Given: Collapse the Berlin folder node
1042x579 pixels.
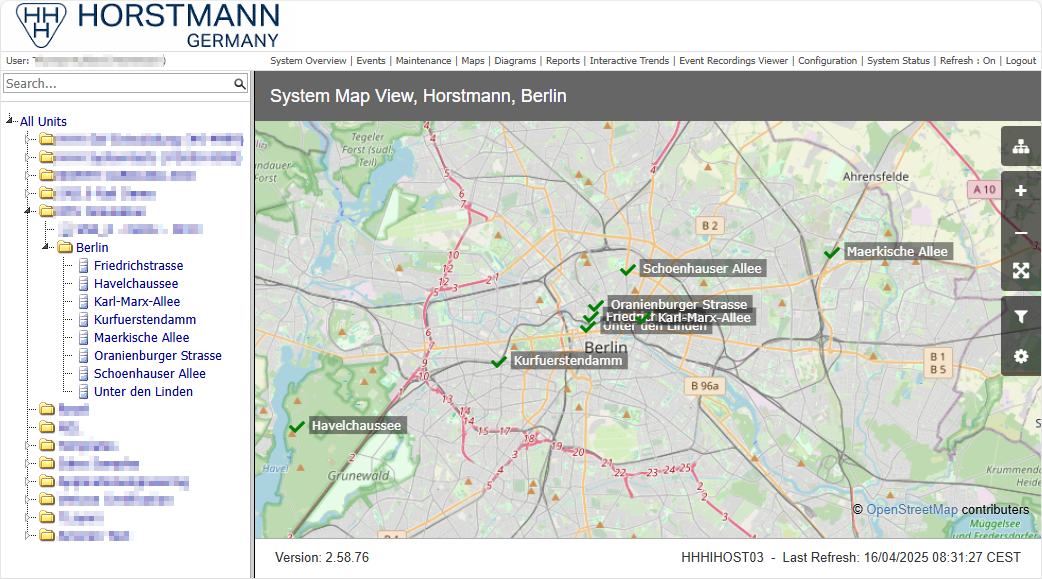Looking at the screenshot, I should pyautogui.click(x=46, y=247).
